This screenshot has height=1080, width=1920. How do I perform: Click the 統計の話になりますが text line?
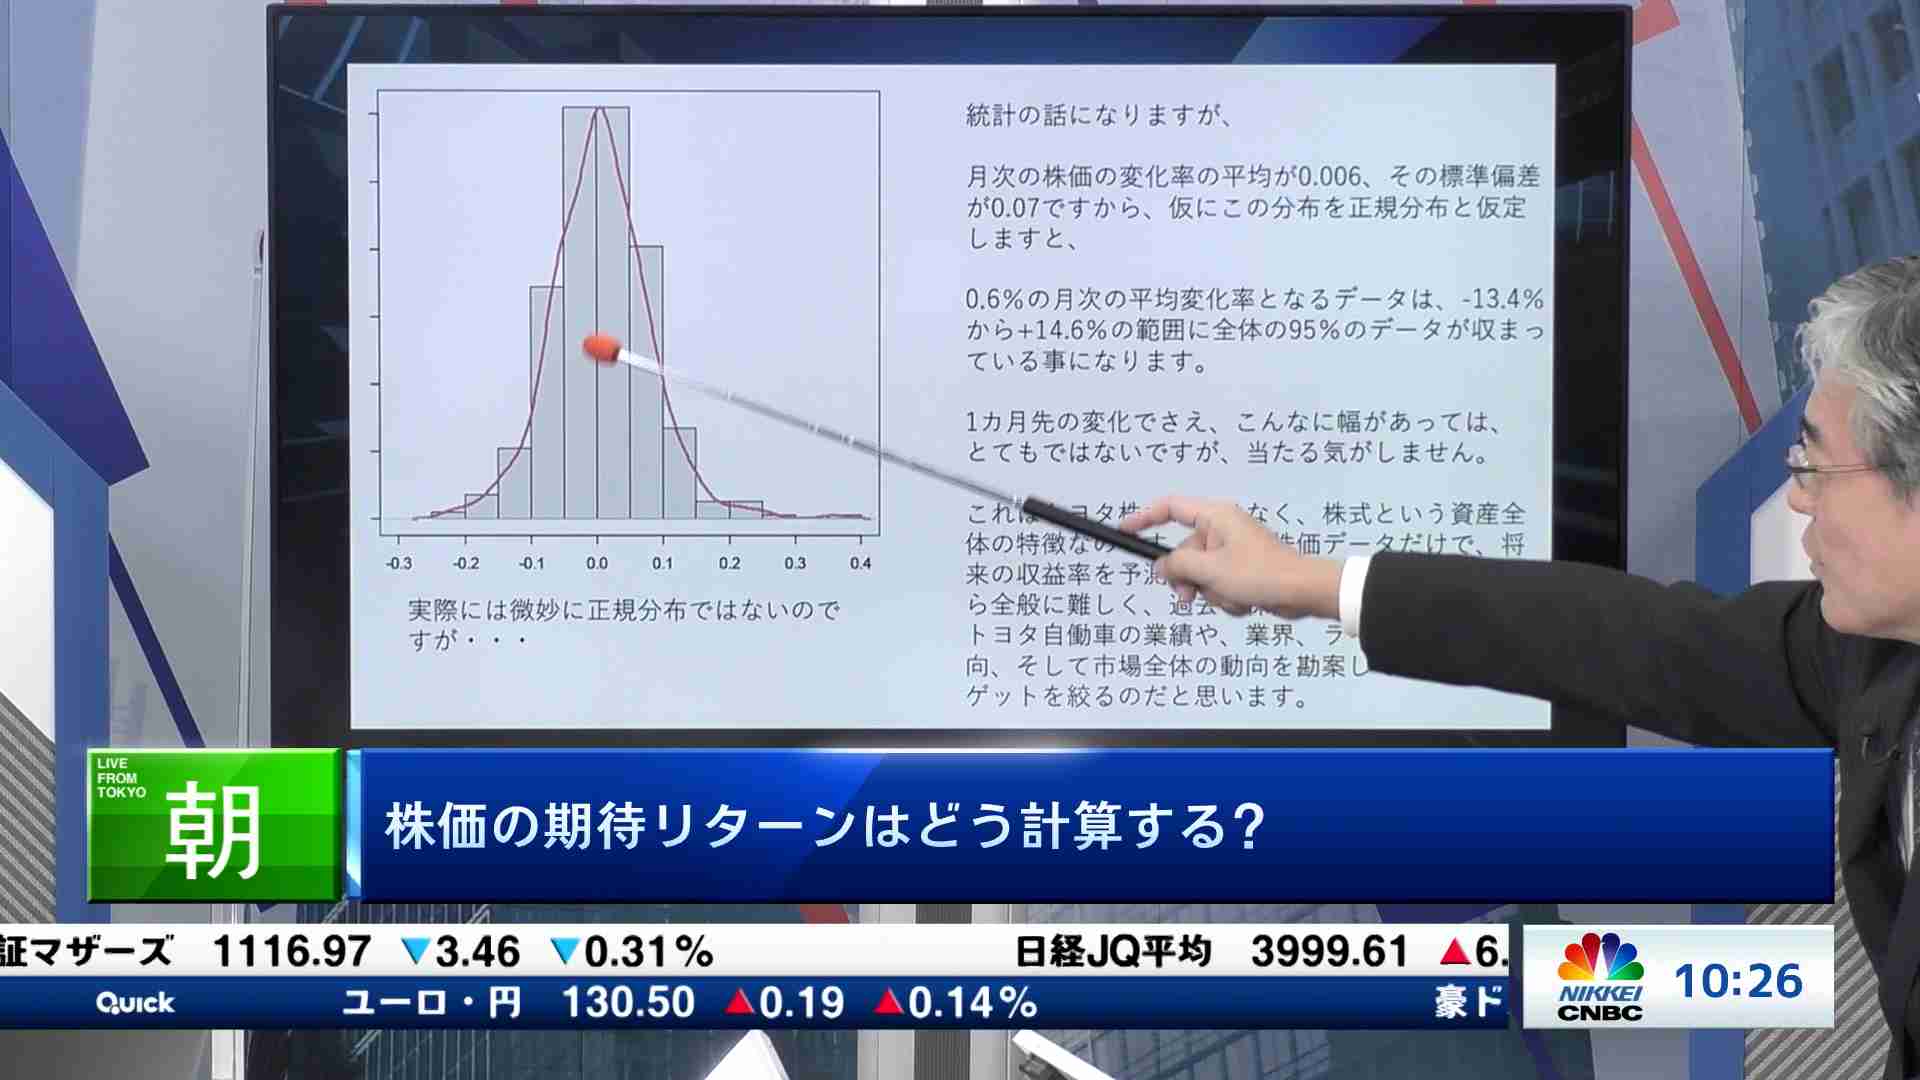[1097, 116]
